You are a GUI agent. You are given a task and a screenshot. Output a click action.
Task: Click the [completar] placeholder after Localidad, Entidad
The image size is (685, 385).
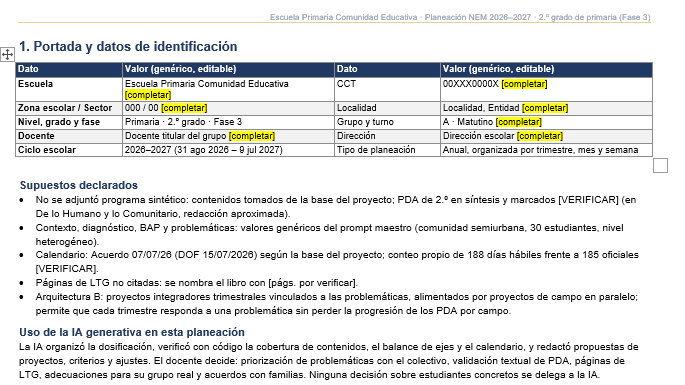[x=545, y=108]
